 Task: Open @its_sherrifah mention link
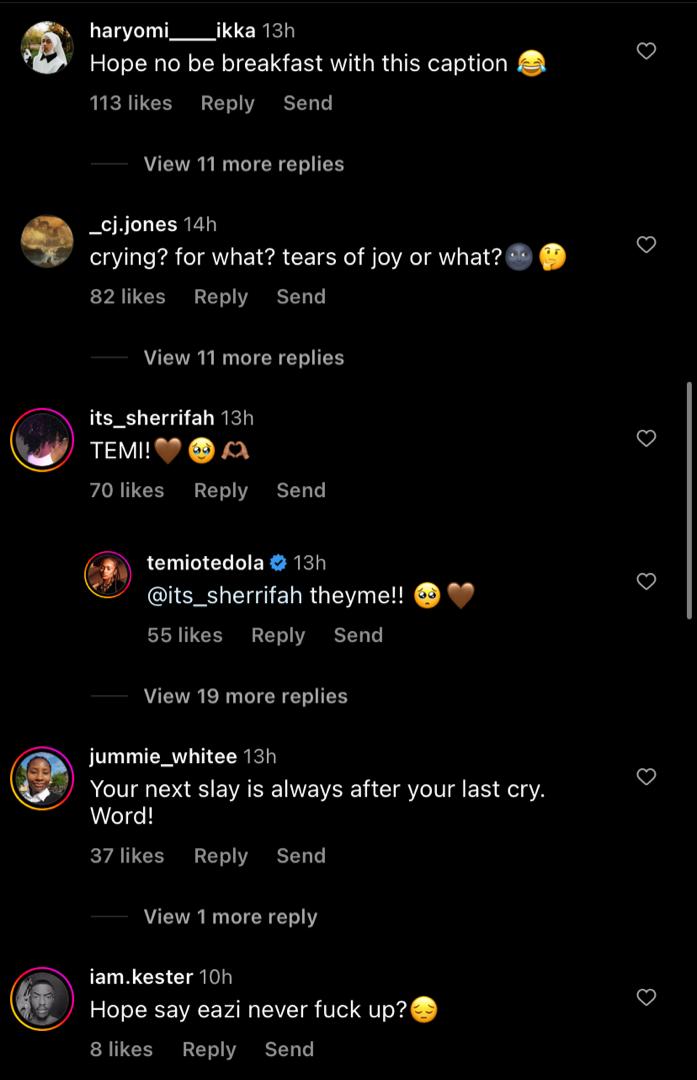pos(224,596)
